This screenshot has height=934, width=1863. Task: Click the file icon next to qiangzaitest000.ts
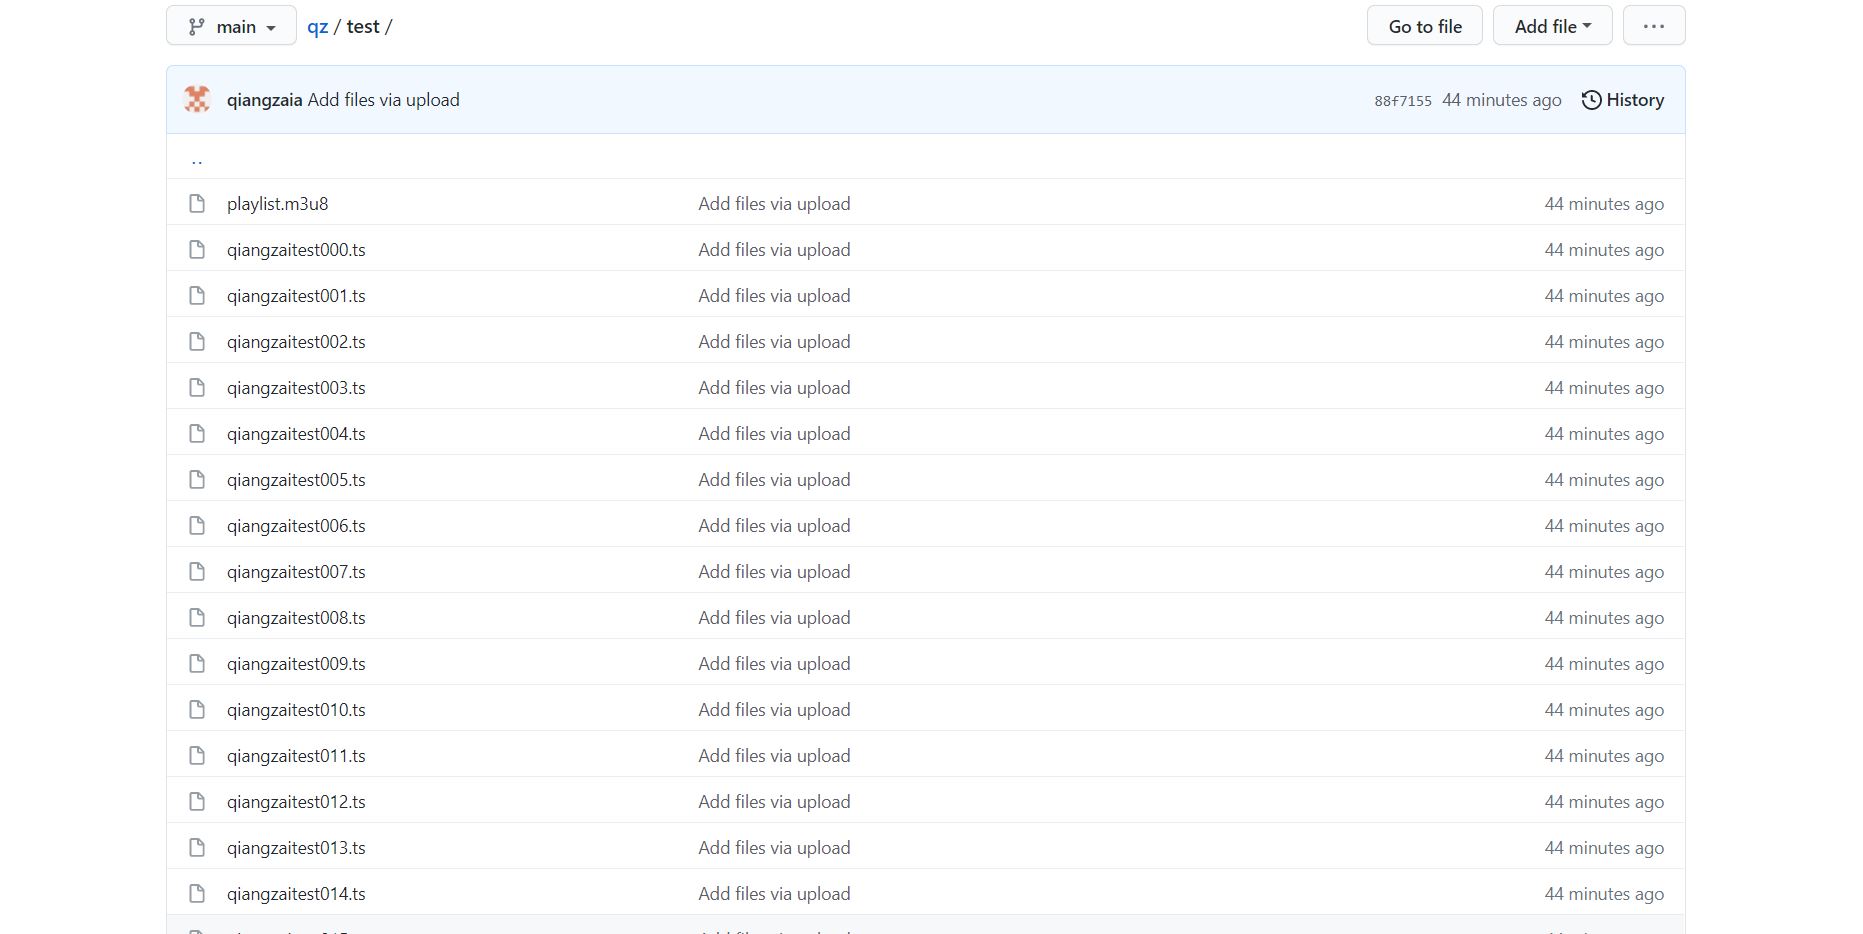(197, 250)
